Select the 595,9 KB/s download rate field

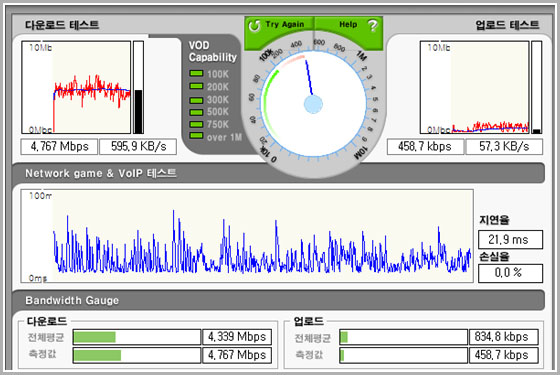tap(138, 146)
